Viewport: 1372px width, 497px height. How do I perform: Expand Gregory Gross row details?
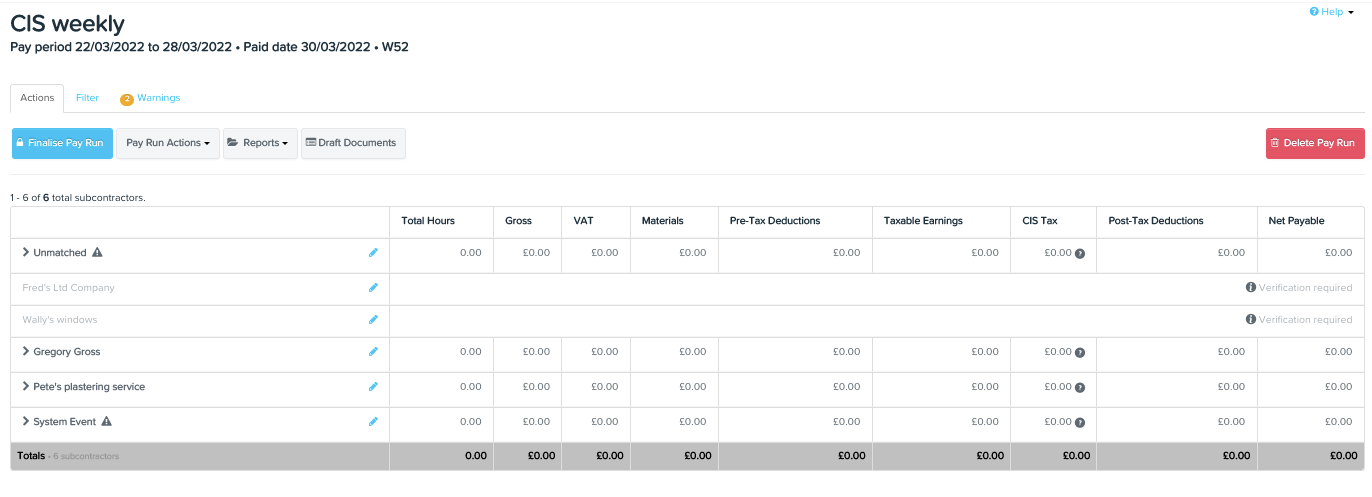pos(26,352)
